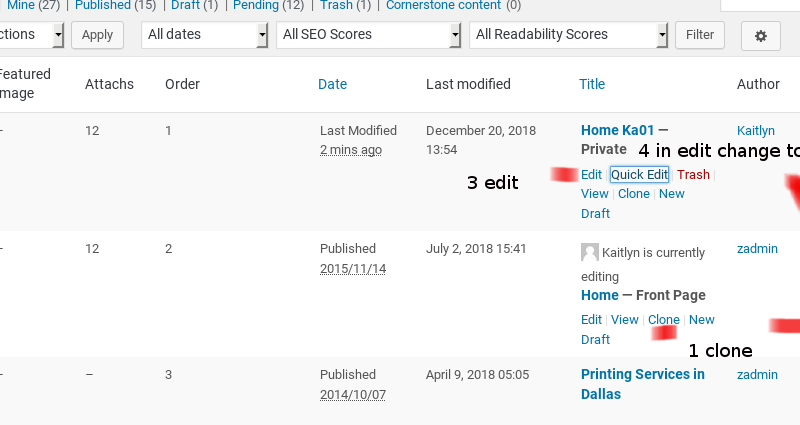Filter by author Kaitlyn
This screenshot has width=800, height=425.
point(755,130)
